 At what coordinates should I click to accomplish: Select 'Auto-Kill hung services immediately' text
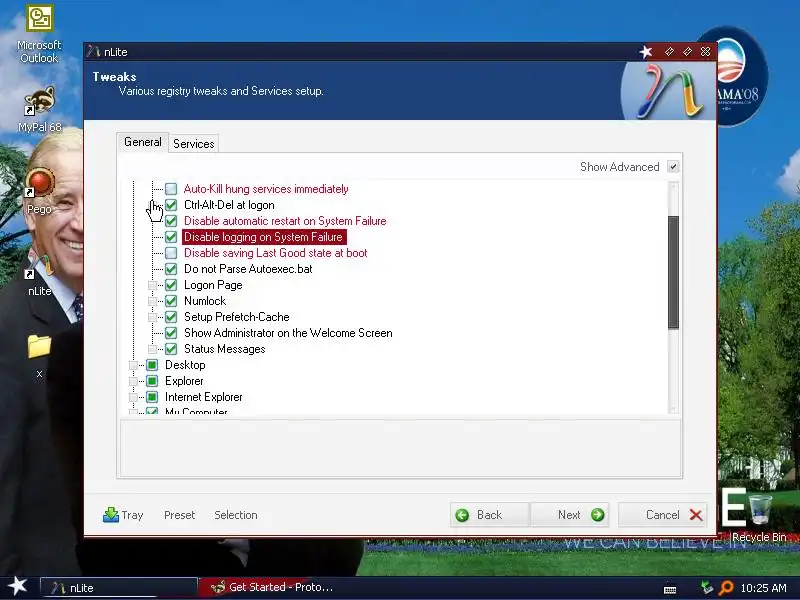point(266,189)
